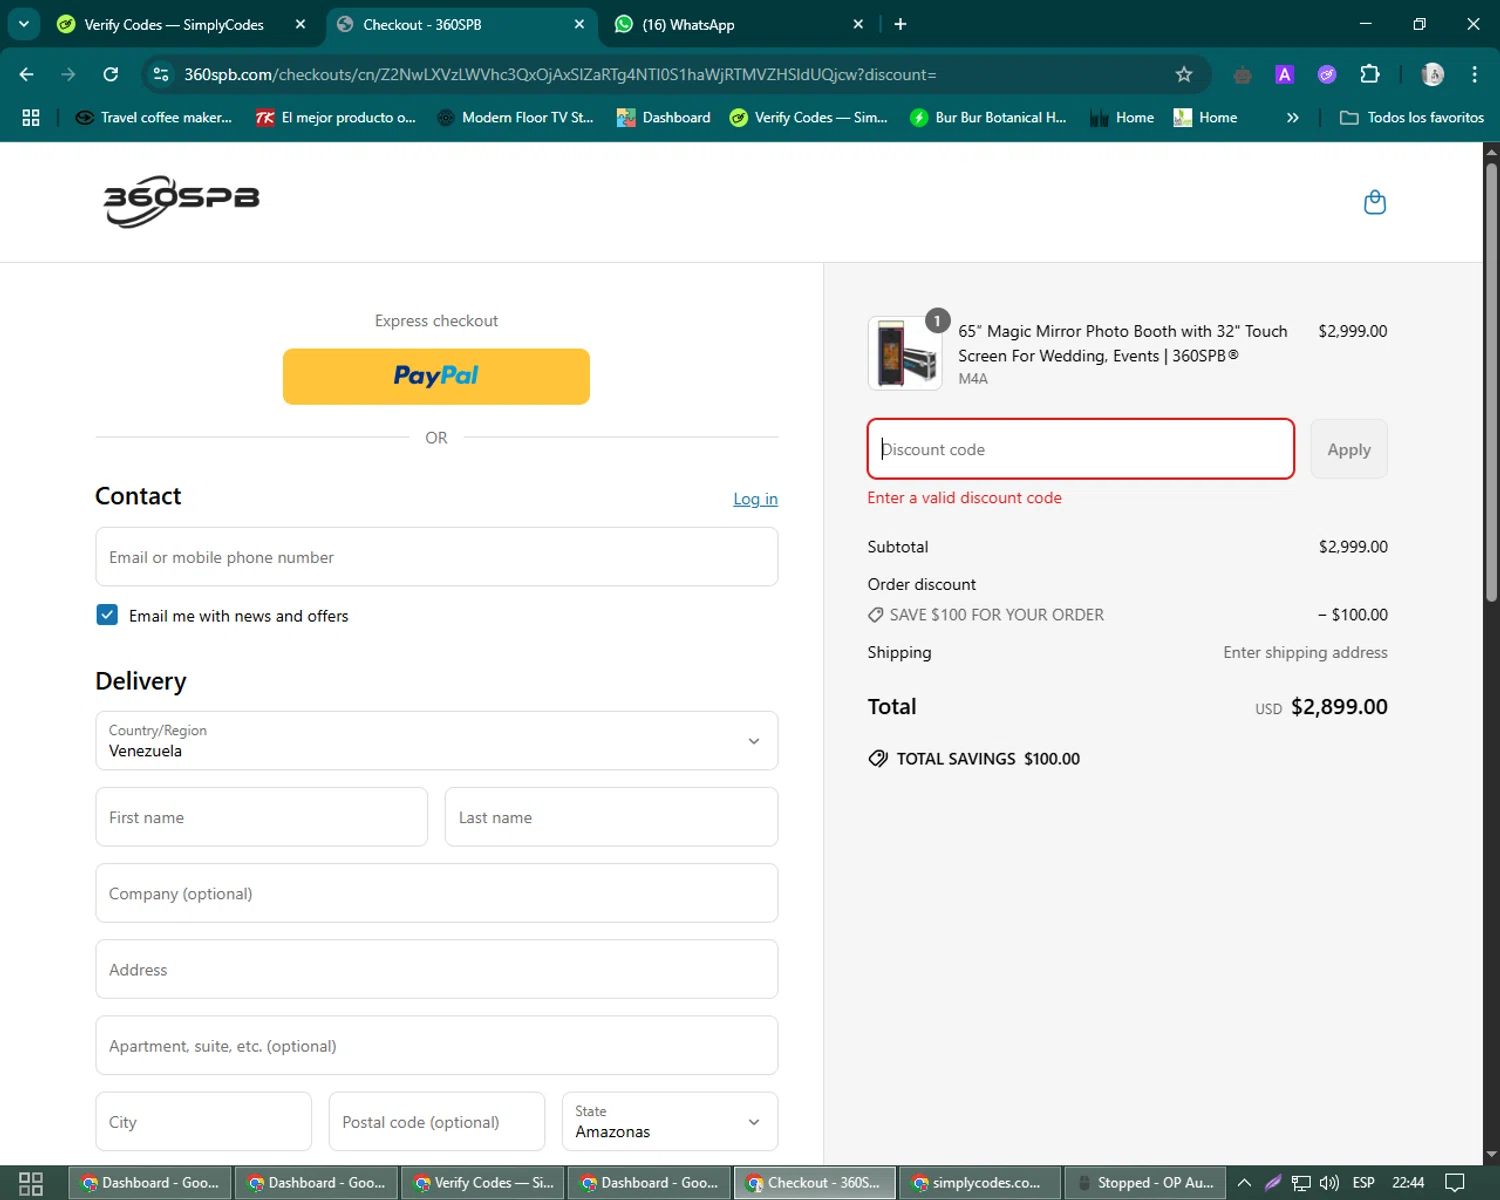
Task: Reload the checkout page
Action: point(111,74)
